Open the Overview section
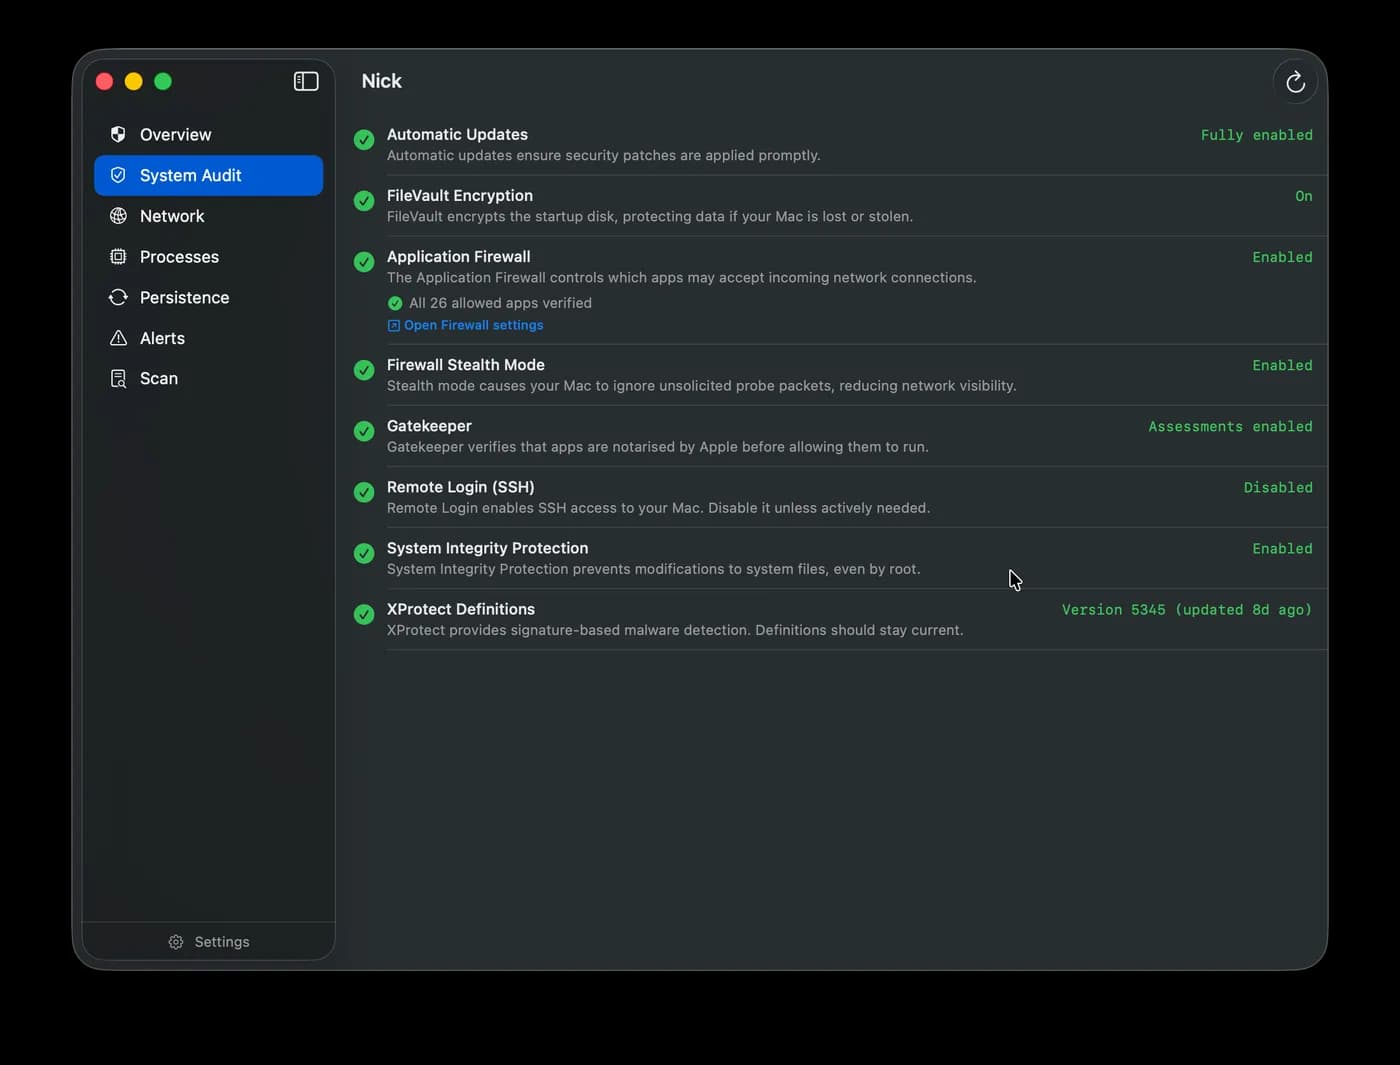The width and height of the screenshot is (1400, 1065). pyautogui.click(x=208, y=134)
